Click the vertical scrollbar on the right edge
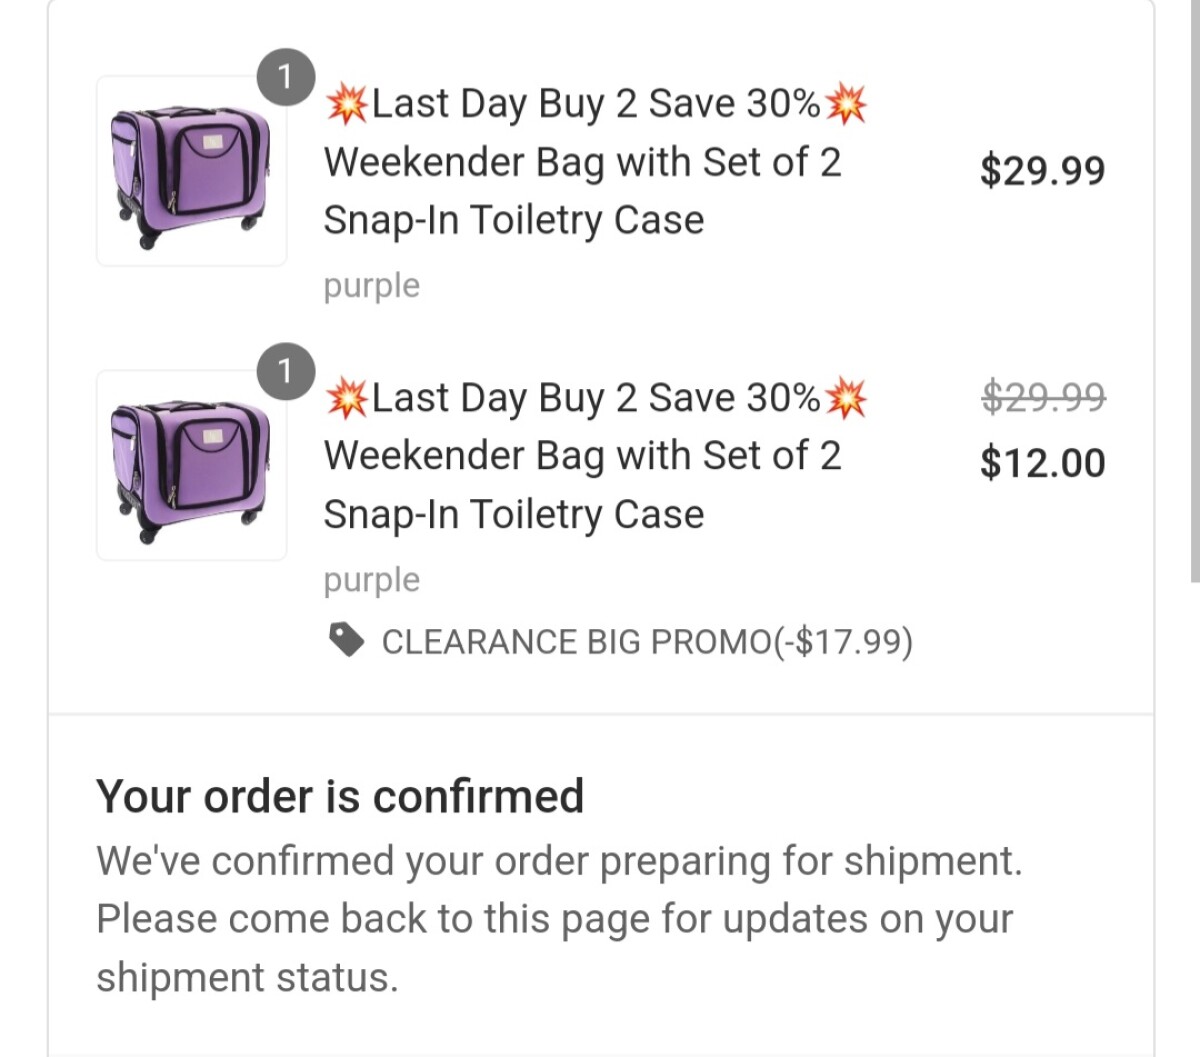The image size is (1200, 1057). click(x=1195, y=300)
